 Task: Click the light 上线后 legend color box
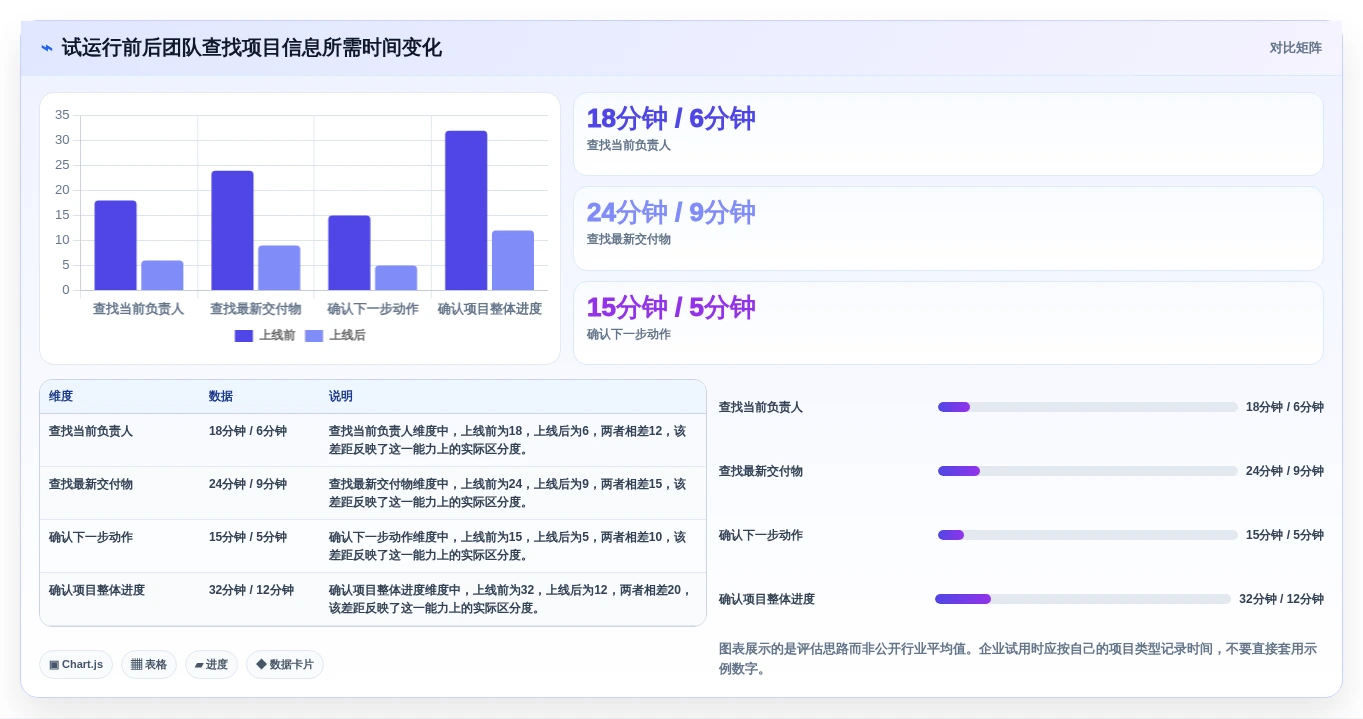(314, 336)
